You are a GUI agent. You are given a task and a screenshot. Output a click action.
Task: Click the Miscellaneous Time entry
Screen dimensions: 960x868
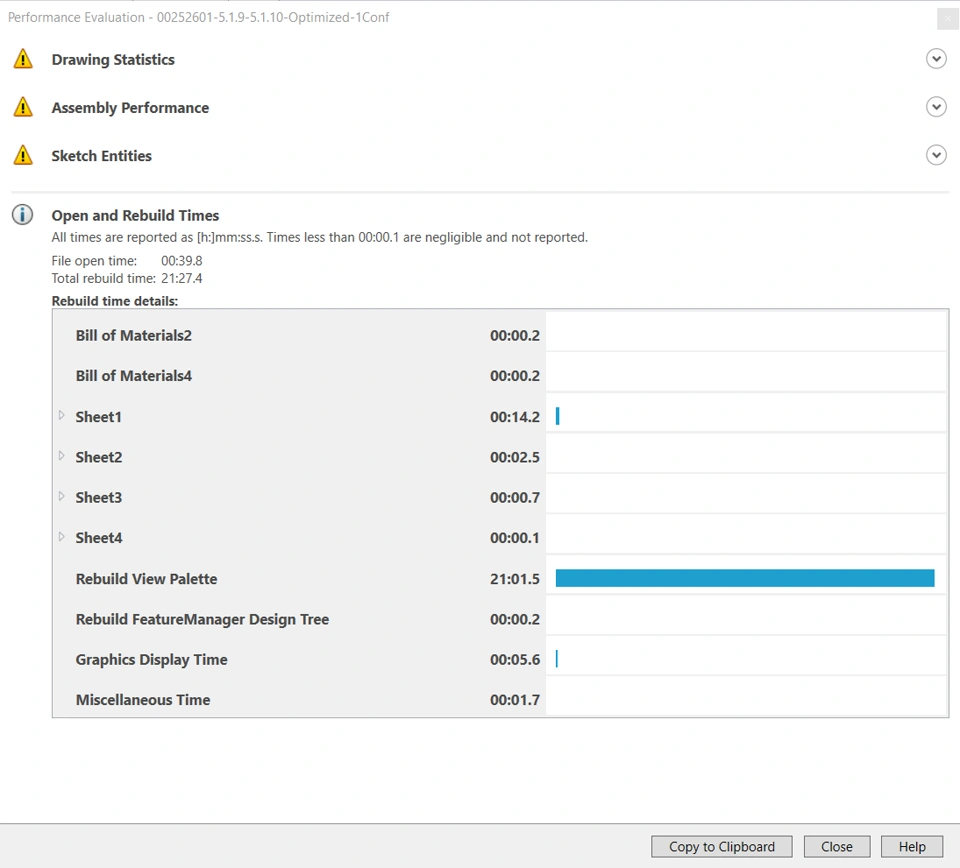(x=143, y=700)
